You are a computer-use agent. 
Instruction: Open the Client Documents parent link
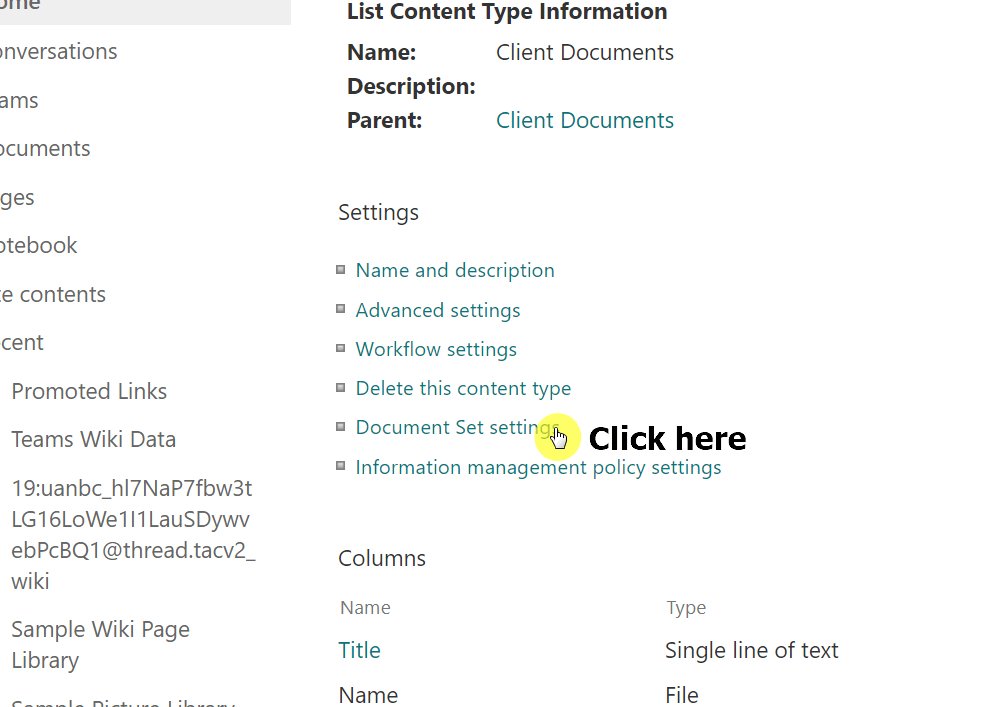click(584, 120)
